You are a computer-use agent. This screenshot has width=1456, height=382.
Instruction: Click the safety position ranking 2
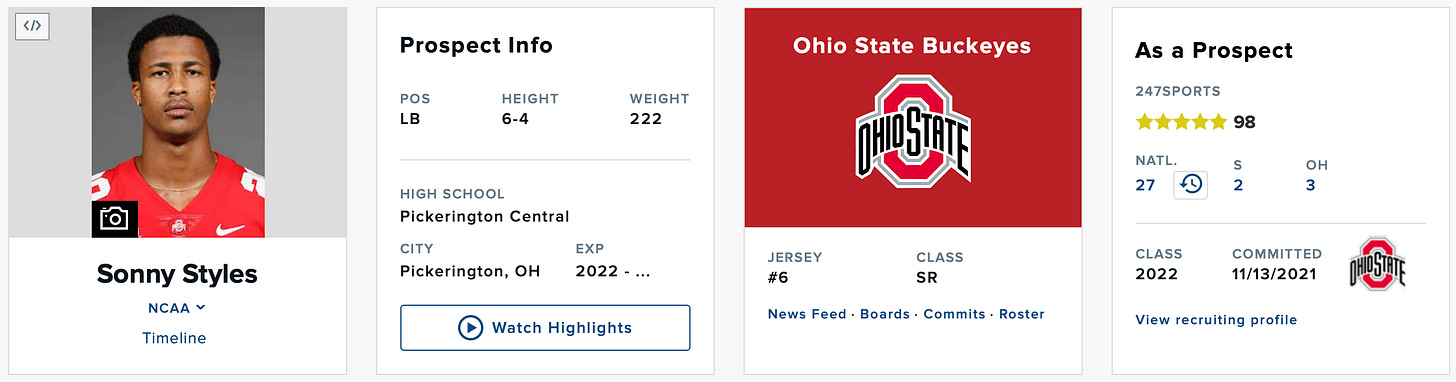click(1238, 185)
